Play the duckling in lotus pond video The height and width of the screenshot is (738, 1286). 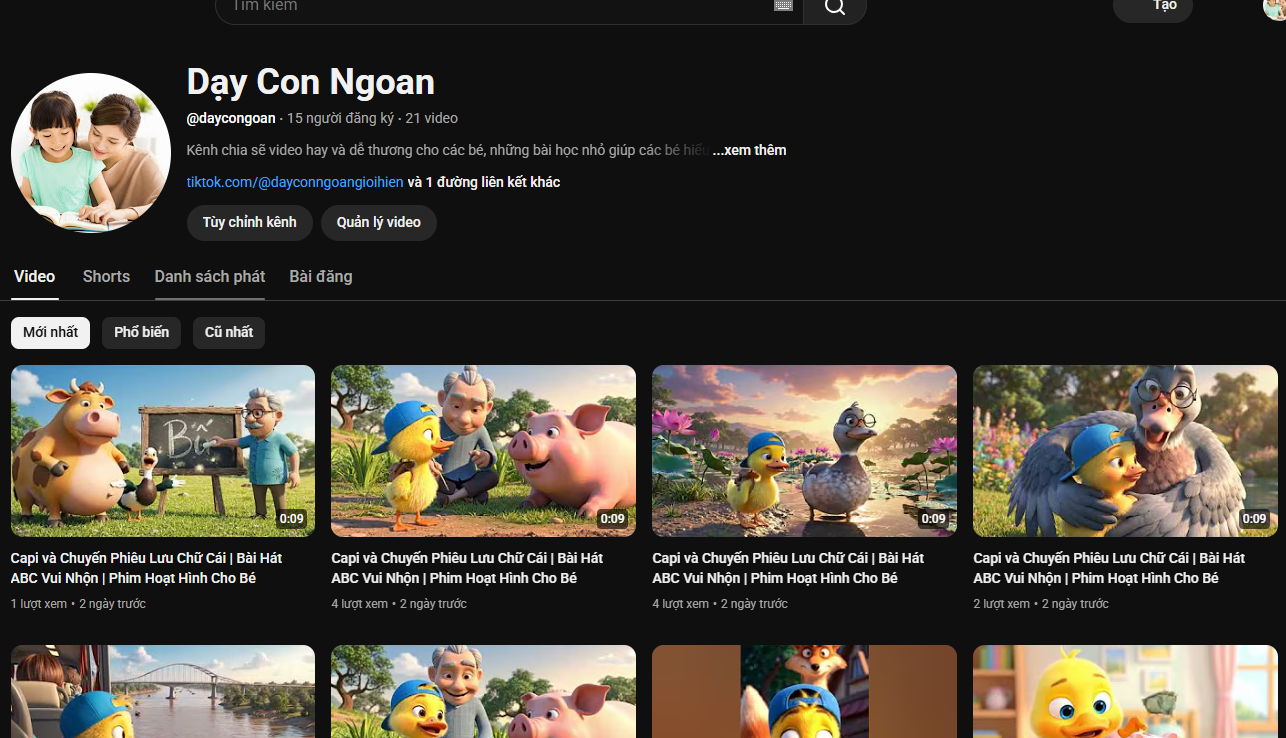pos(804,450)
